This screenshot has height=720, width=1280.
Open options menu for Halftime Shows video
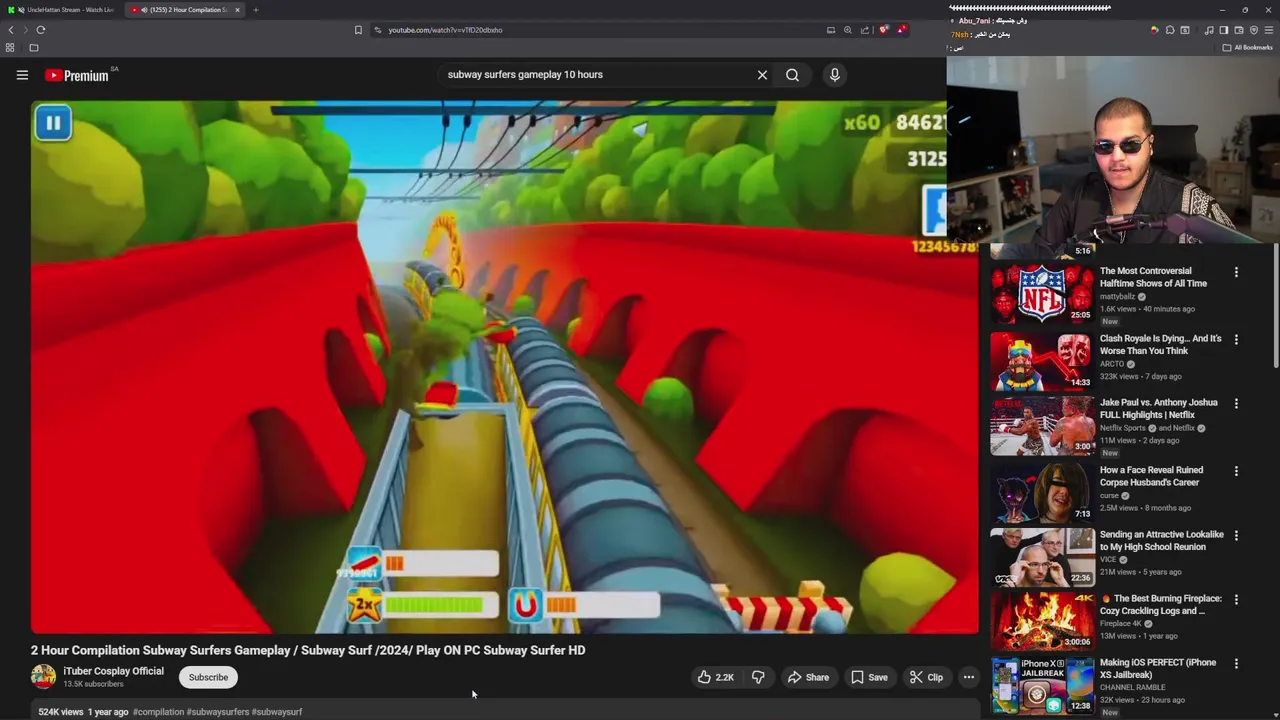1236,272
